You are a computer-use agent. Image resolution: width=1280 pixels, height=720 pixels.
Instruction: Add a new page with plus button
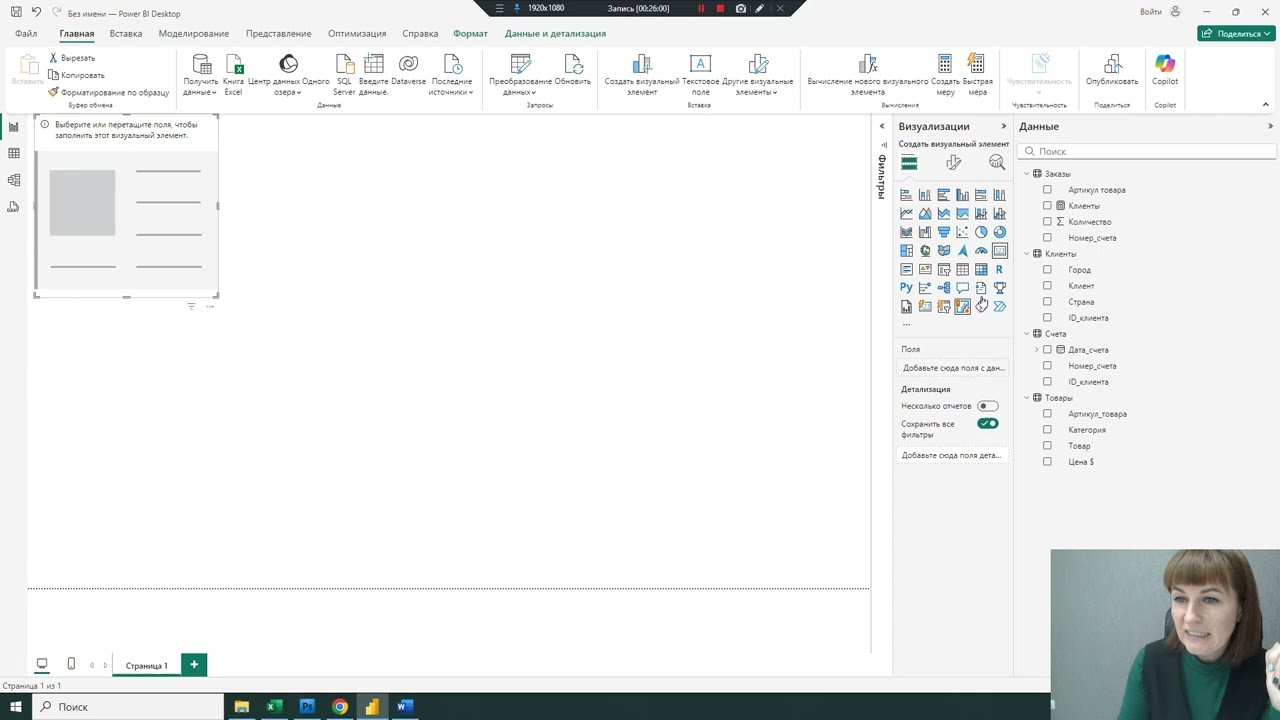[194, 665]
